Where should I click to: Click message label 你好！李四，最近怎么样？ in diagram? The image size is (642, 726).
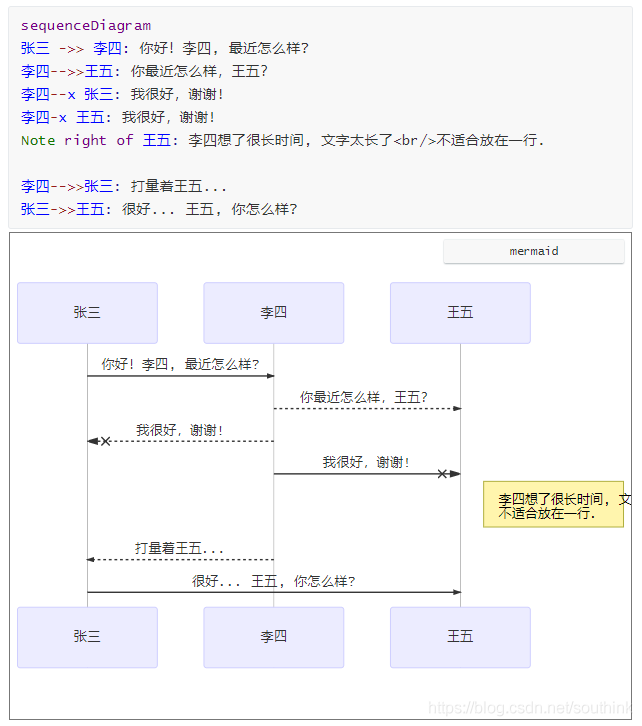point(181,364)
